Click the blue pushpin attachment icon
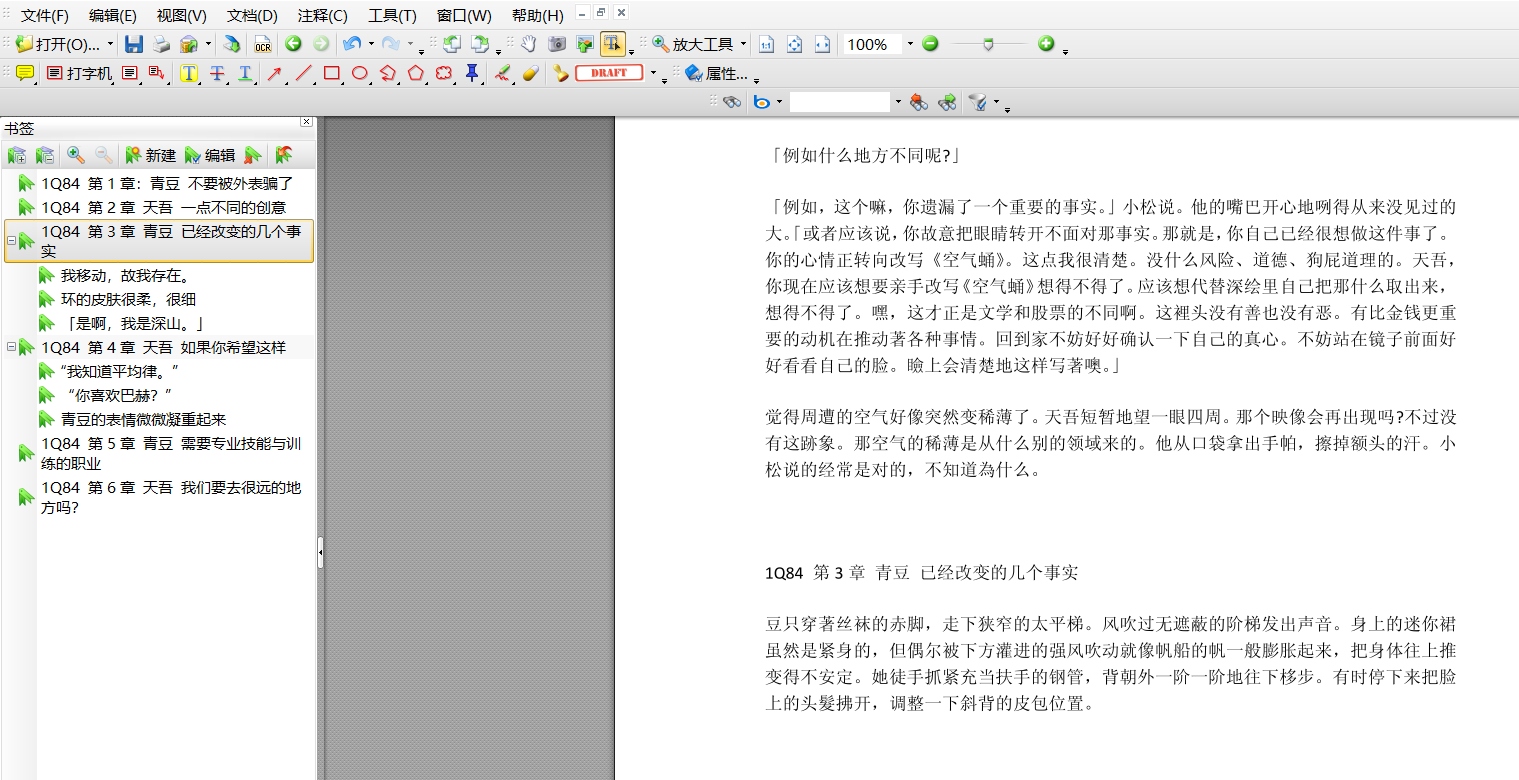 (472, 73)
